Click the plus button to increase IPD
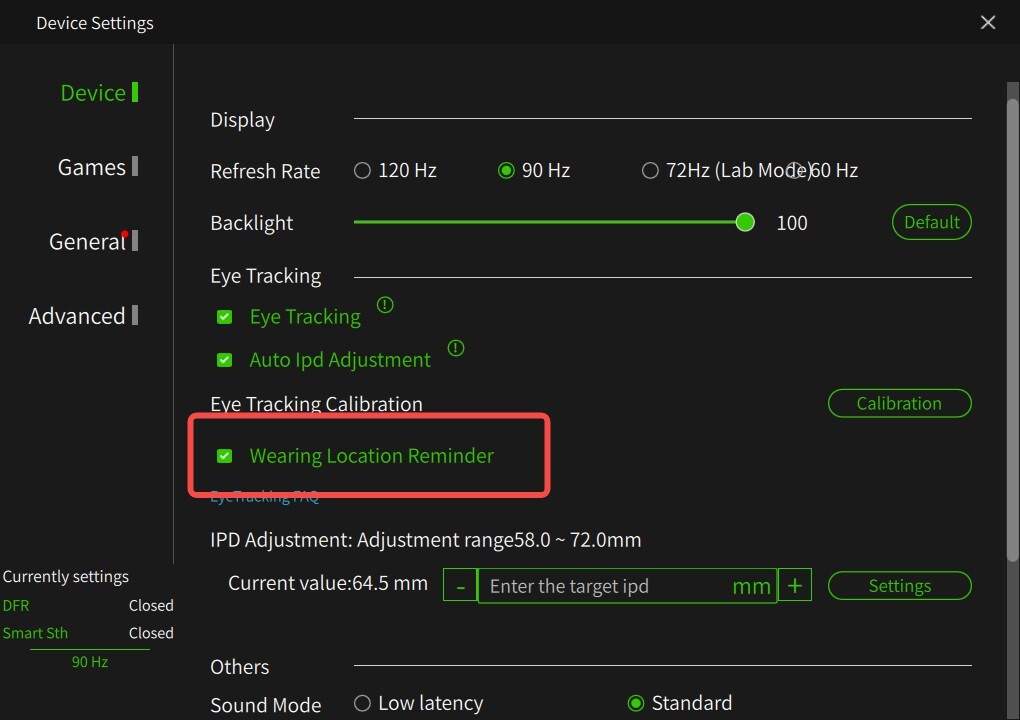 [794, 586]
